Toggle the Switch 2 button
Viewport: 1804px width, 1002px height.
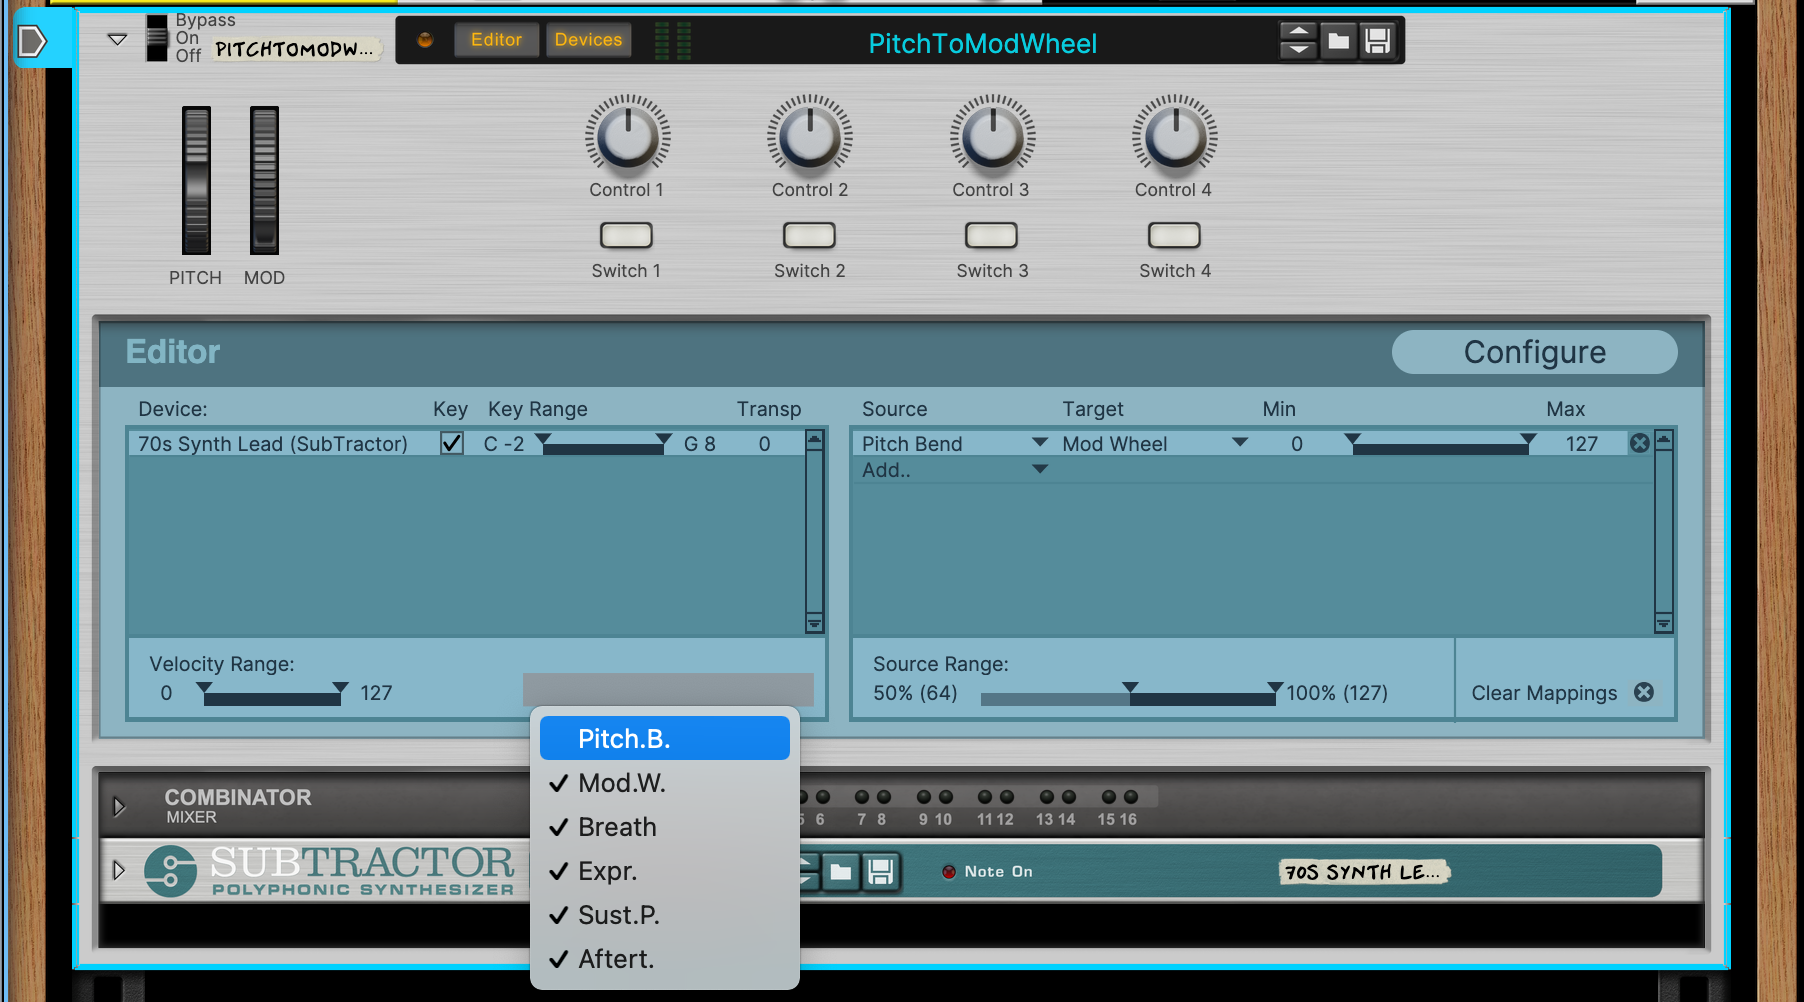tap(809, 235)
